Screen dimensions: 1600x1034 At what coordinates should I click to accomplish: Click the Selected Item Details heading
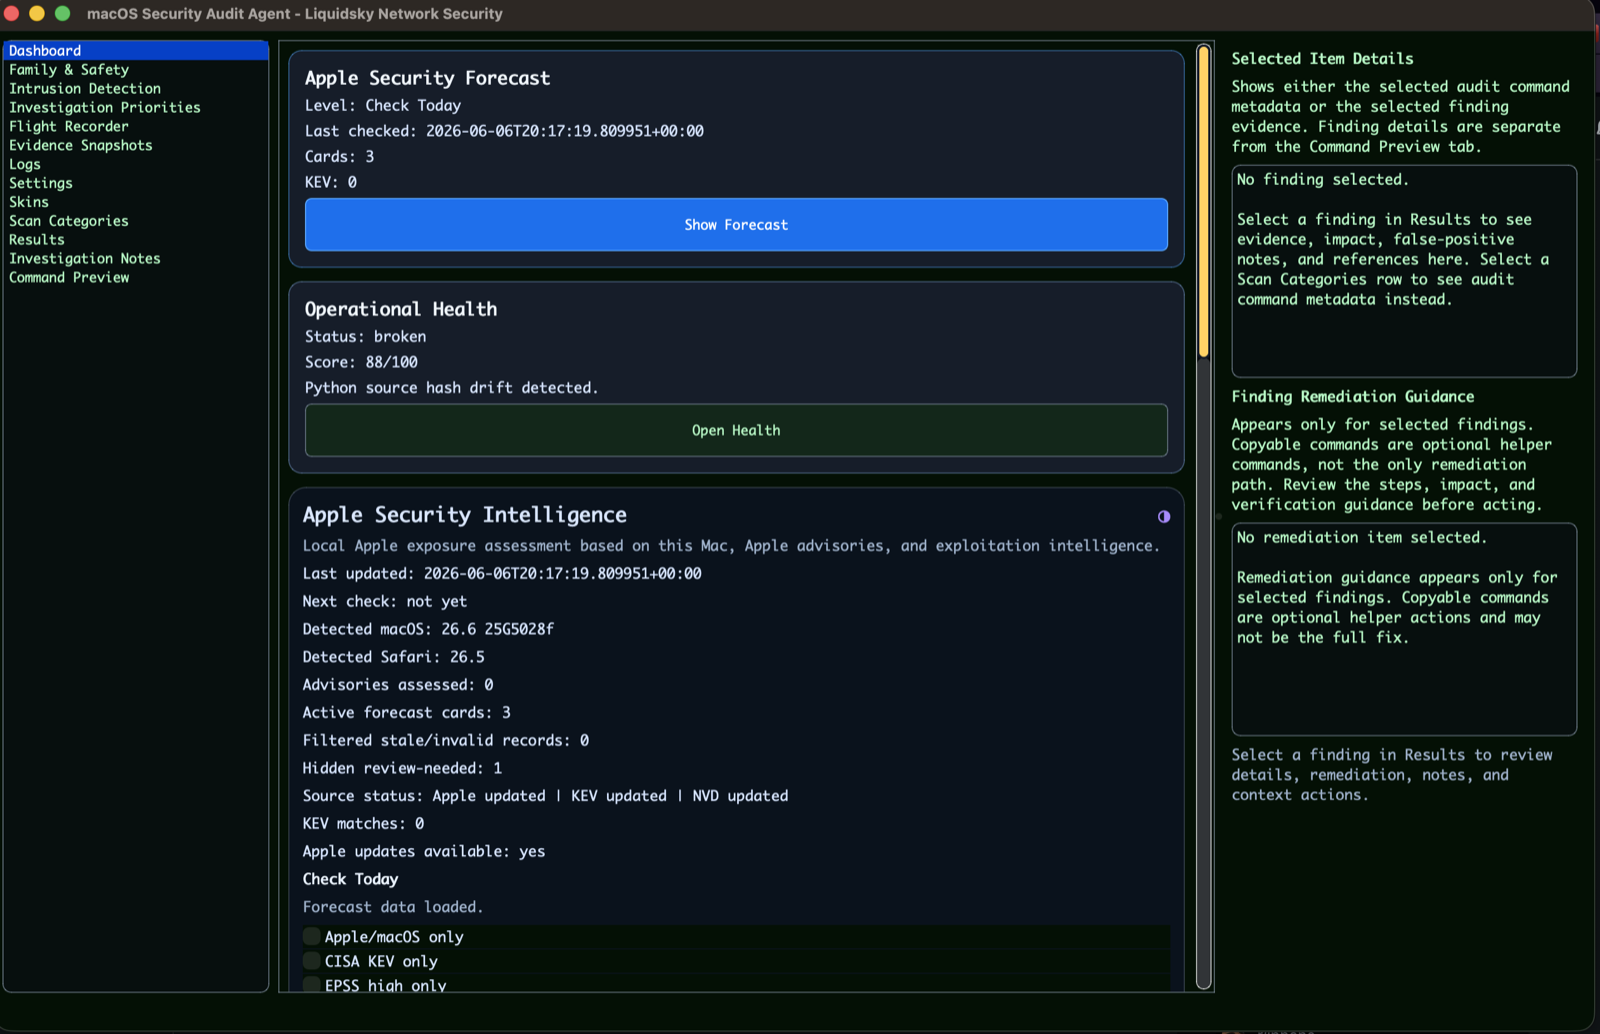coord(1322,59)
